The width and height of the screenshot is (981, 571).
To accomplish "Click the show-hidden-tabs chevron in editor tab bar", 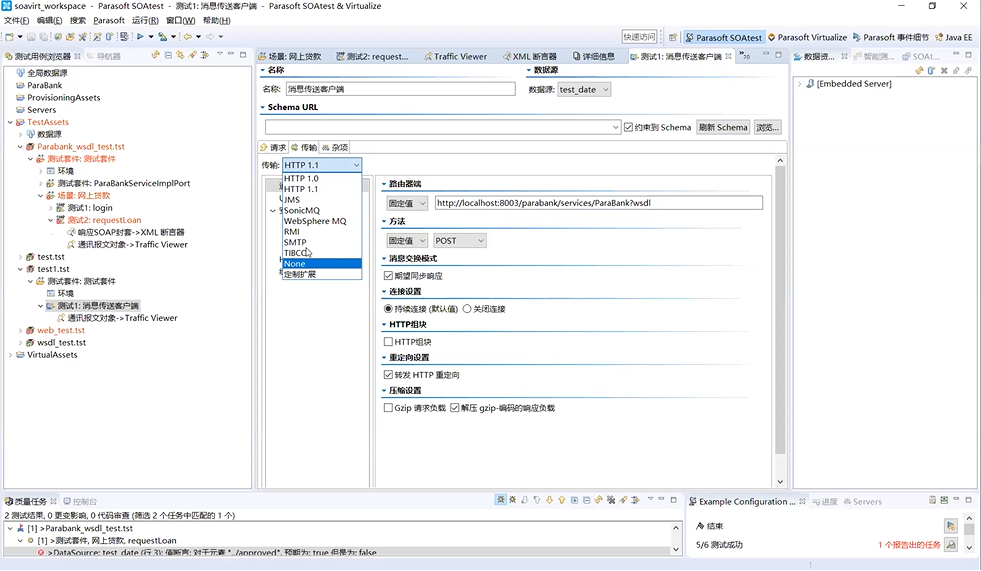I will (x=745, y=56).
